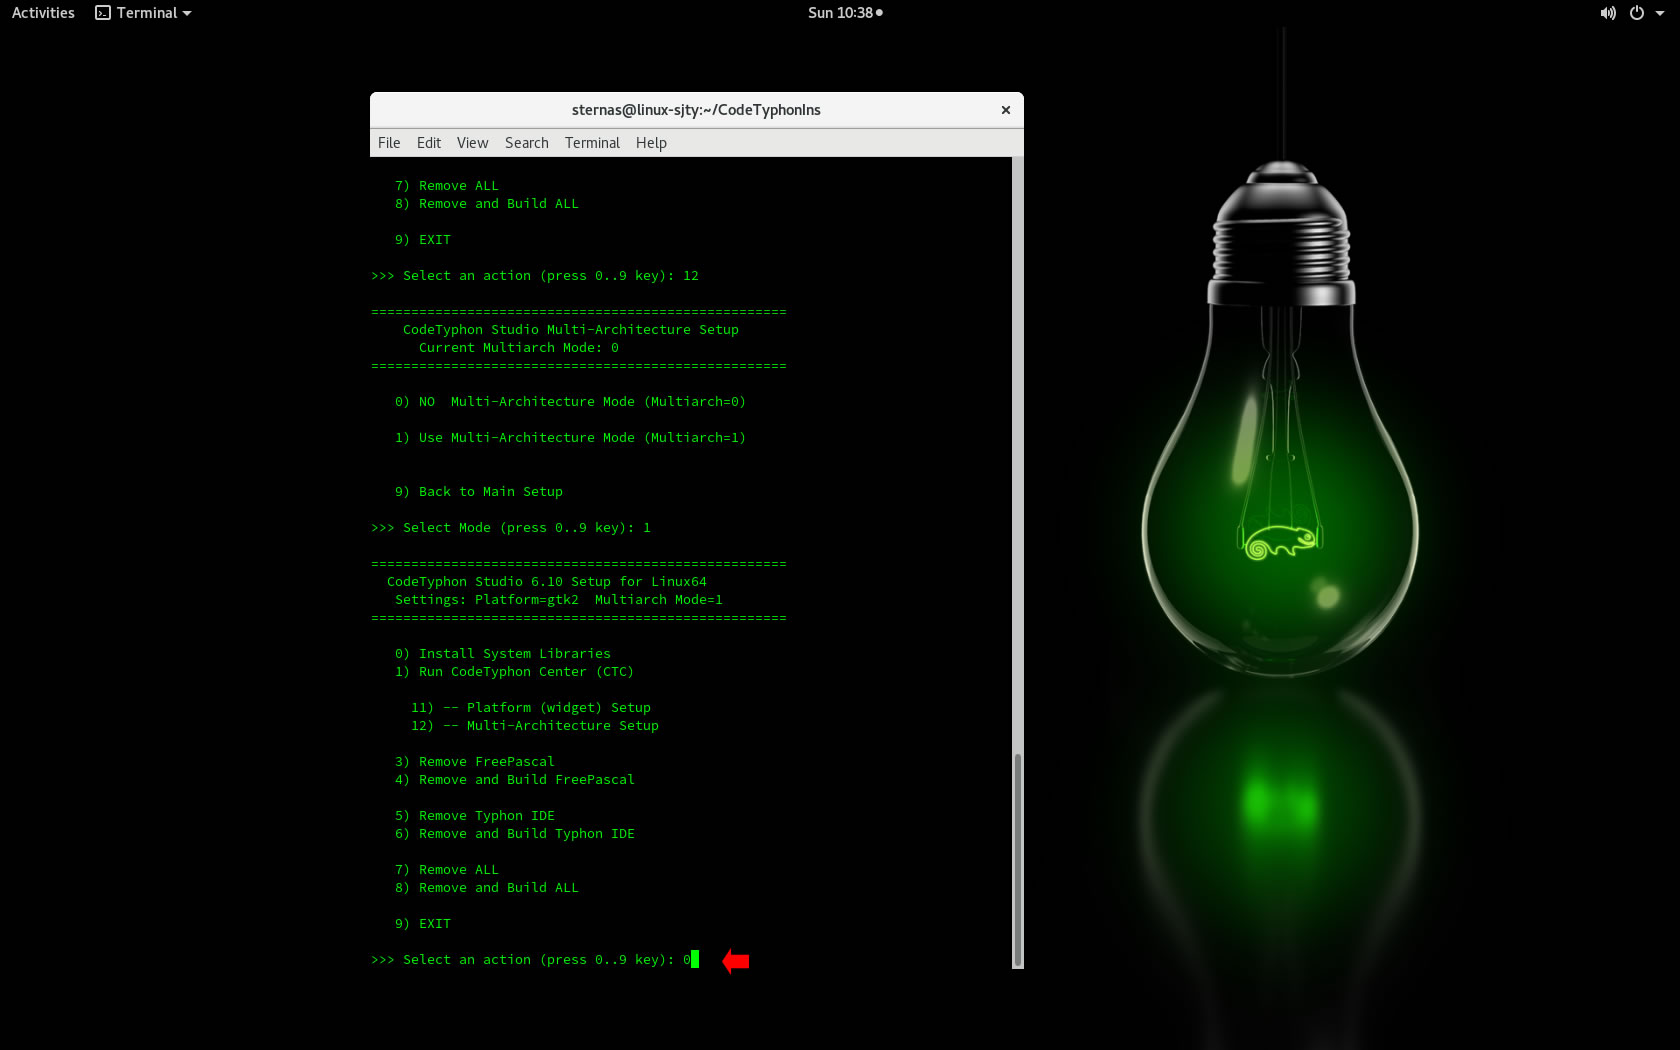The height and width of the screenshot is (1050, 1680).
Task: Click the terminal scrollbar thumb
Action: pyautogui.click(x=1018, y=858)
